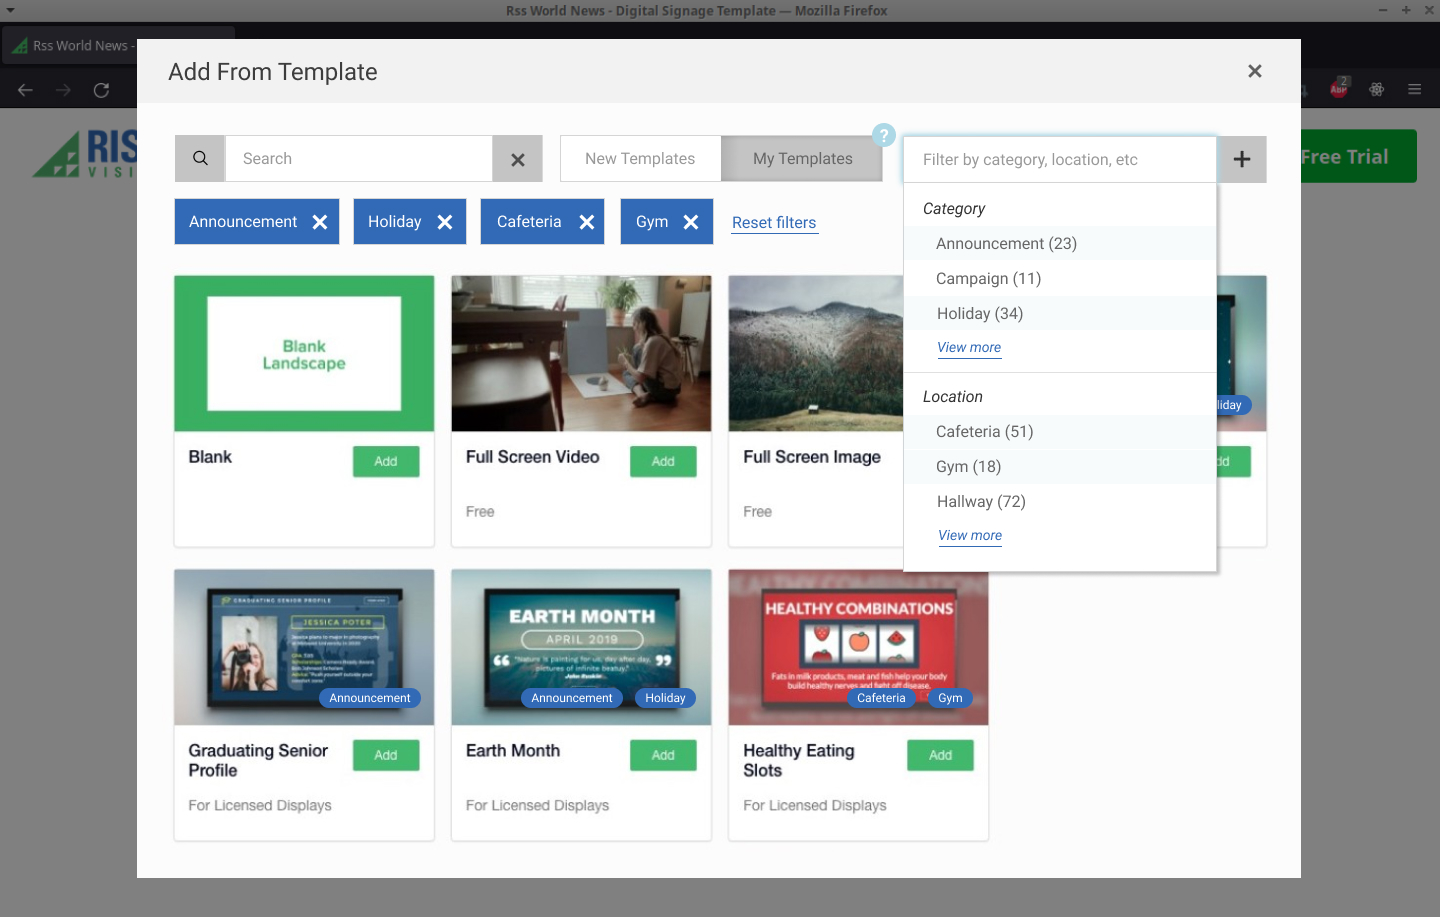Image resolution: width=1440 pixels, height=917 pixels.
Task: Open the window menu in title bar
Action: point(10,10)
